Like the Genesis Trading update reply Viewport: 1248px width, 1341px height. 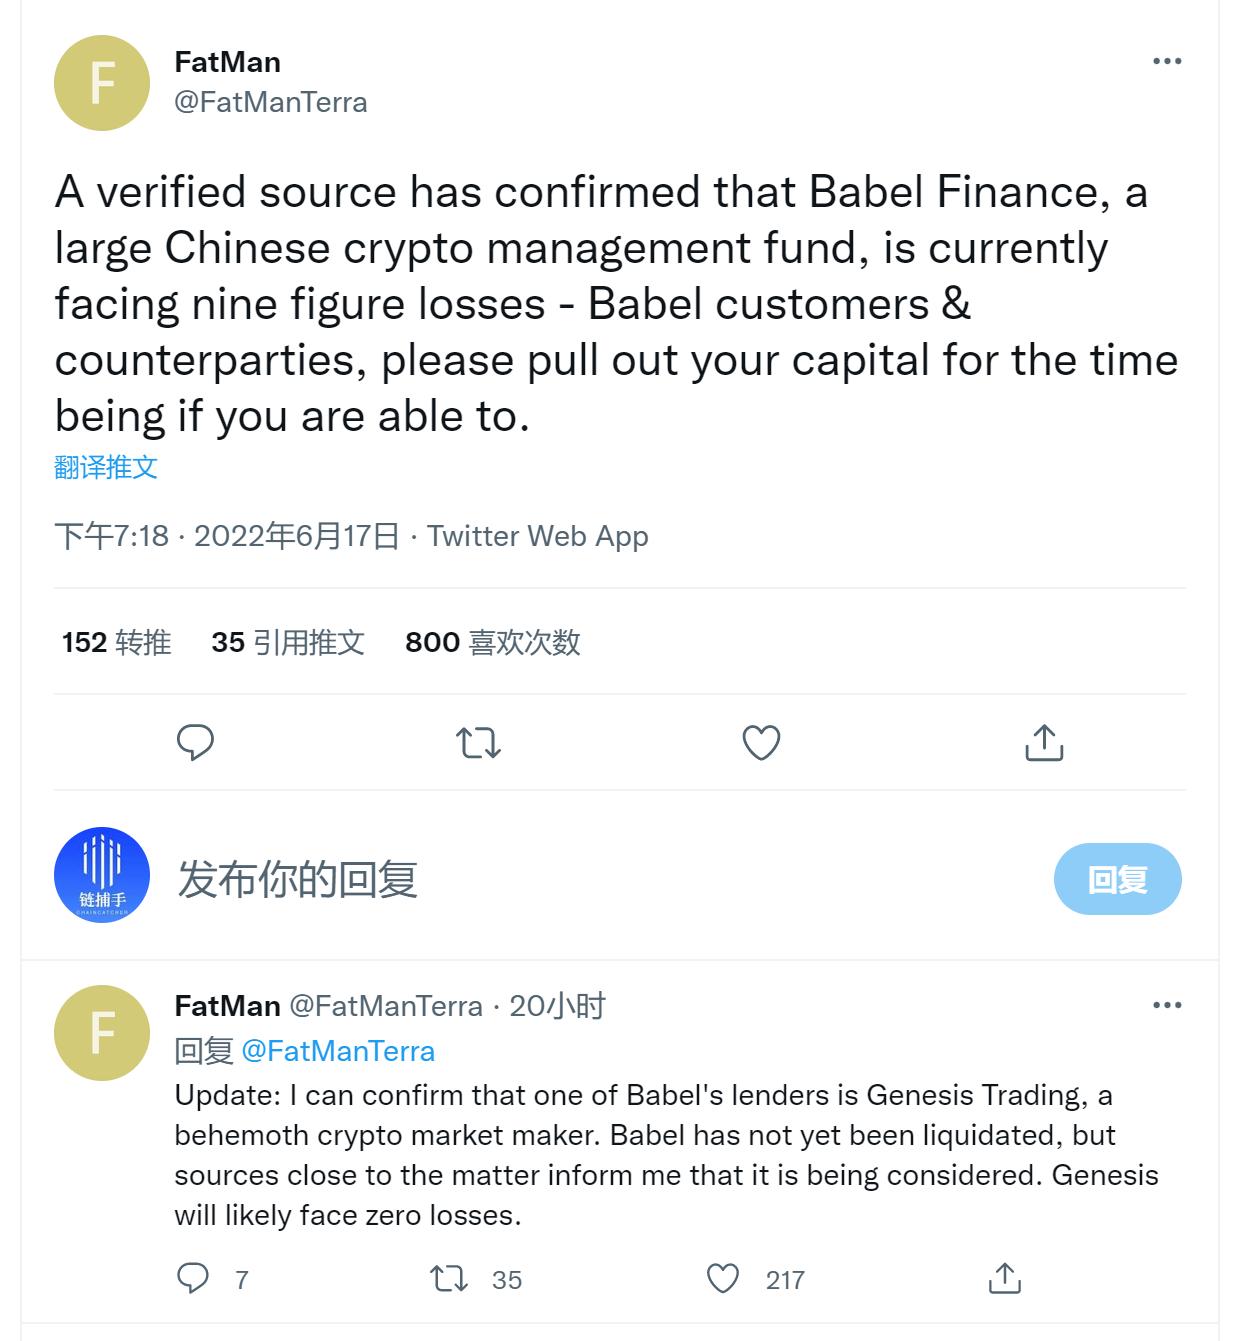point(722,1278)
